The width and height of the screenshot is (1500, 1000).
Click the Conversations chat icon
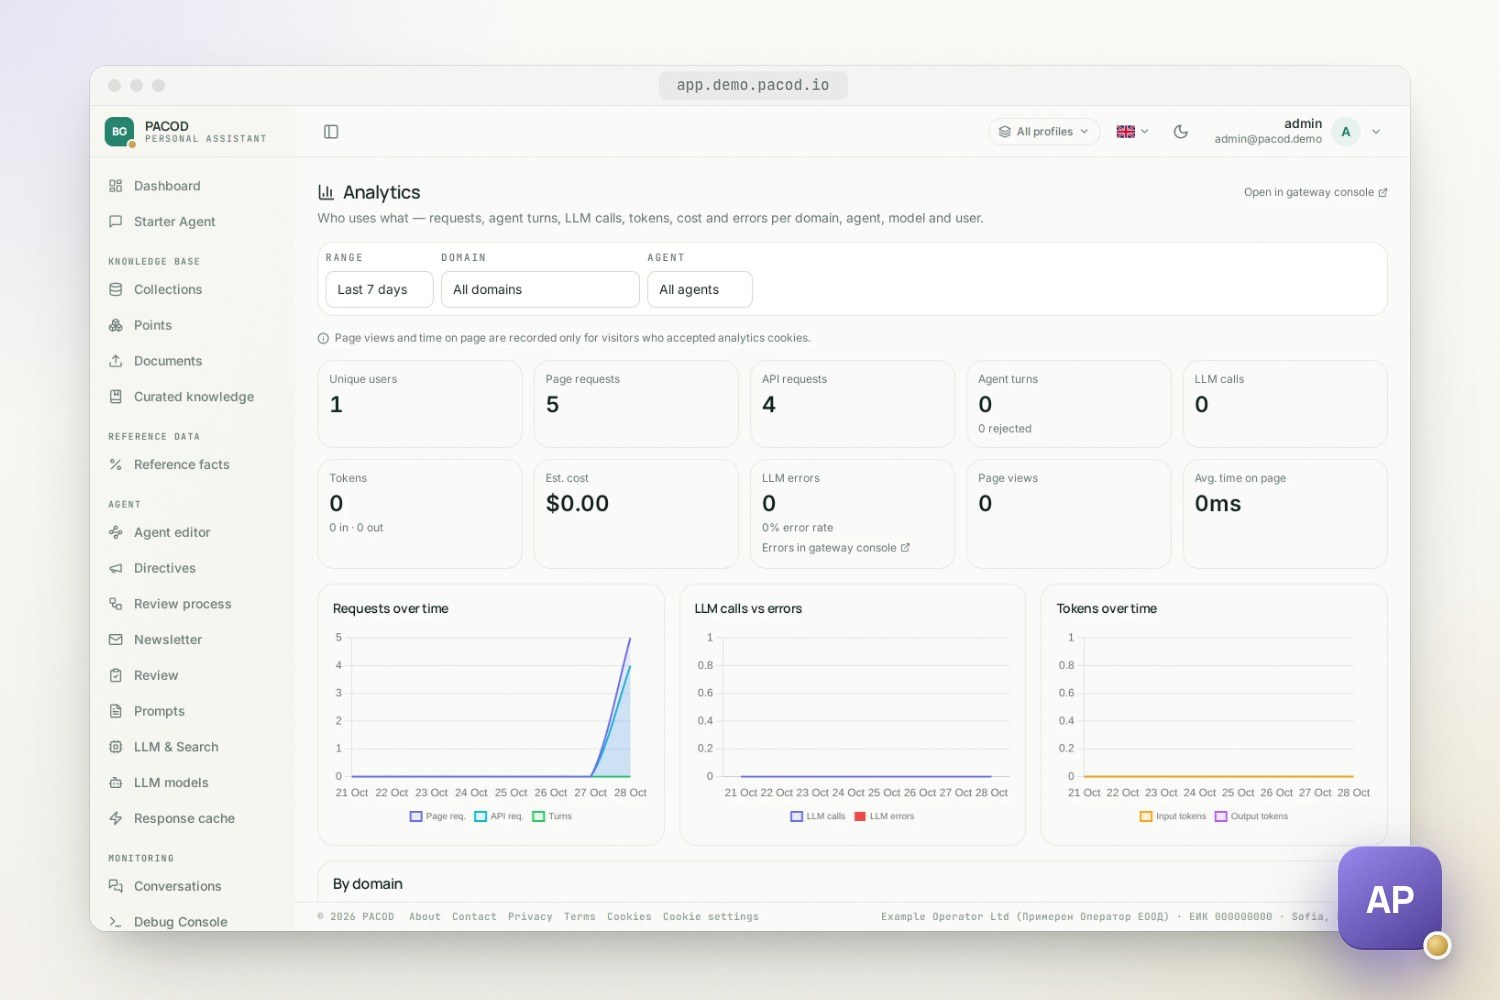coord(116,886)
